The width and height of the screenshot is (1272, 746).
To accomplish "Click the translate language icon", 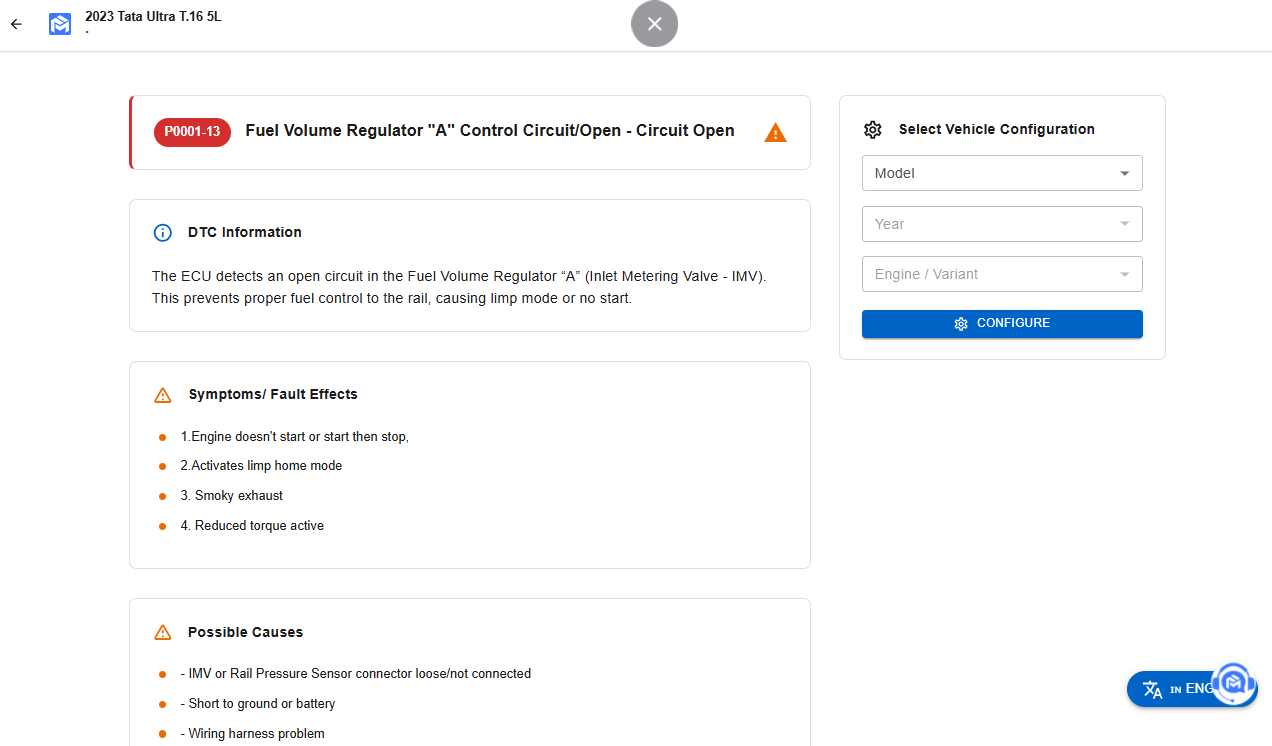I will 1153,689.
